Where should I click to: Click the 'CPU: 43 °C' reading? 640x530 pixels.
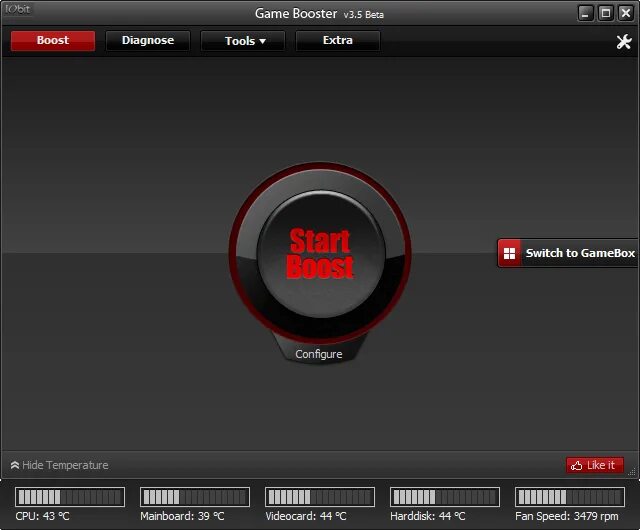pyautogui.click(x=42, y=516)
